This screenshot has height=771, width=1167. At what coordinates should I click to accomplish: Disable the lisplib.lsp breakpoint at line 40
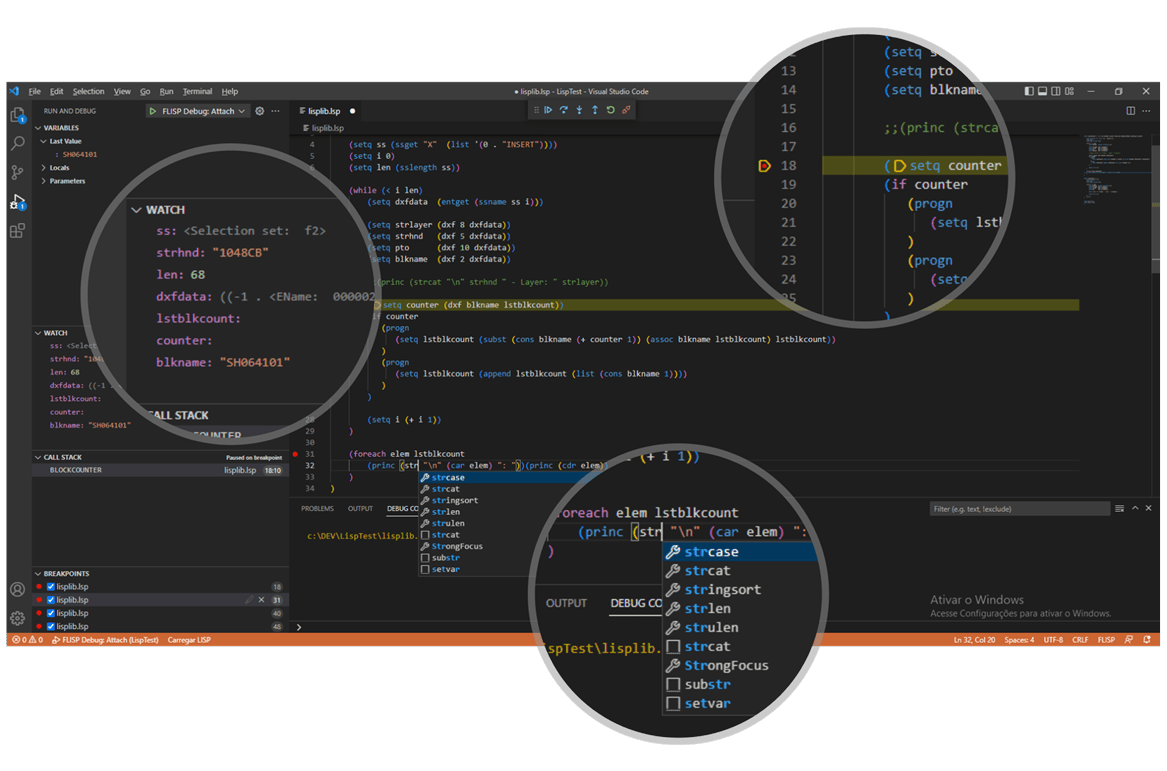pyautogui.click(x=51, y=613)
